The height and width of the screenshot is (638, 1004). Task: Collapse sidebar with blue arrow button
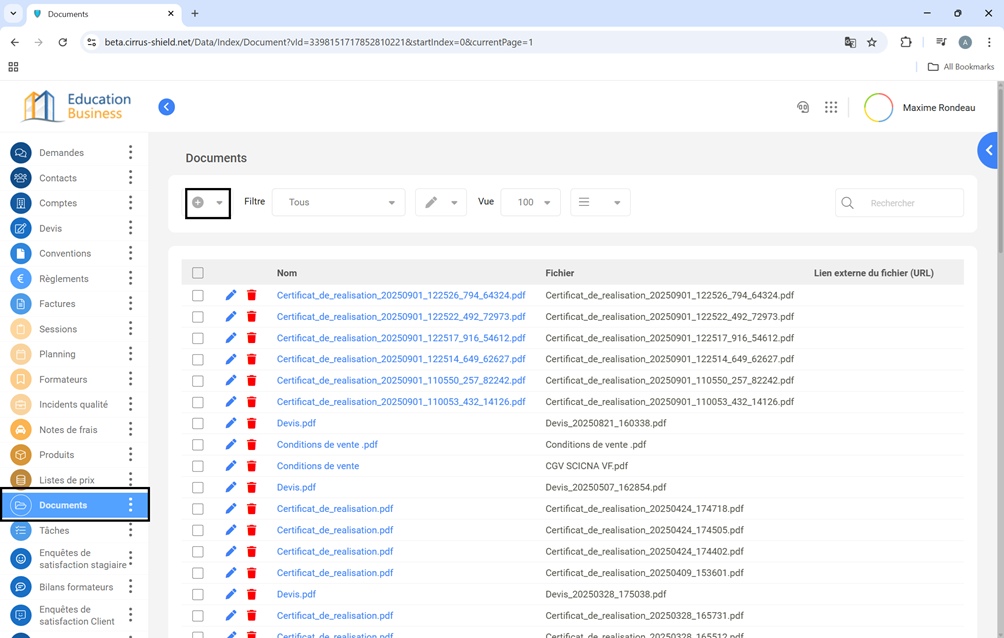(167, 107)
